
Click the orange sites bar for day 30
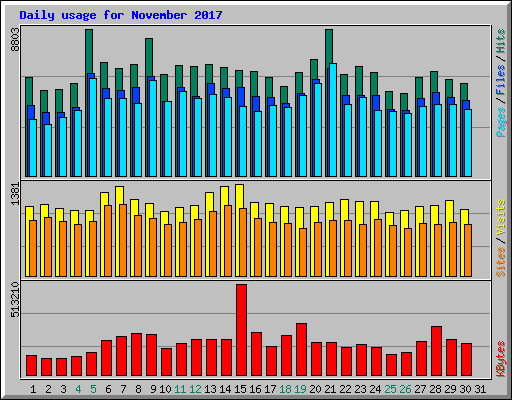tap(468, 250)
